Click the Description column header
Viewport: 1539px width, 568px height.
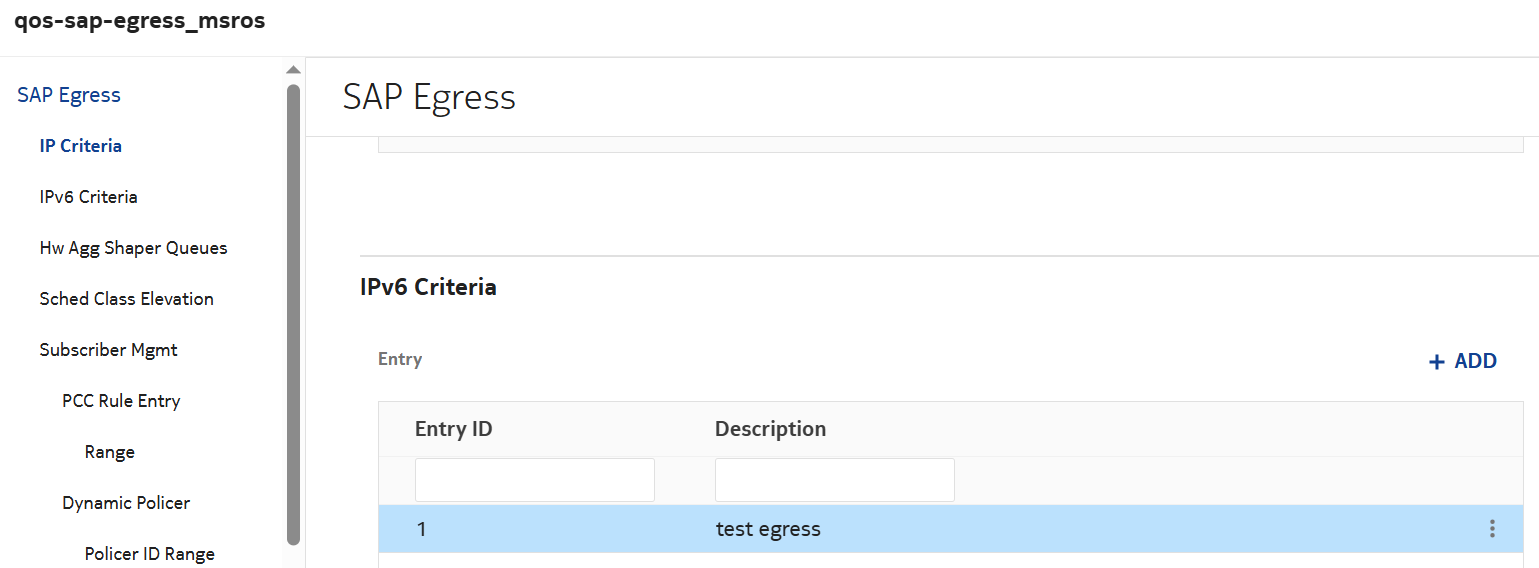pyautogui.click(x=770, y=429)
